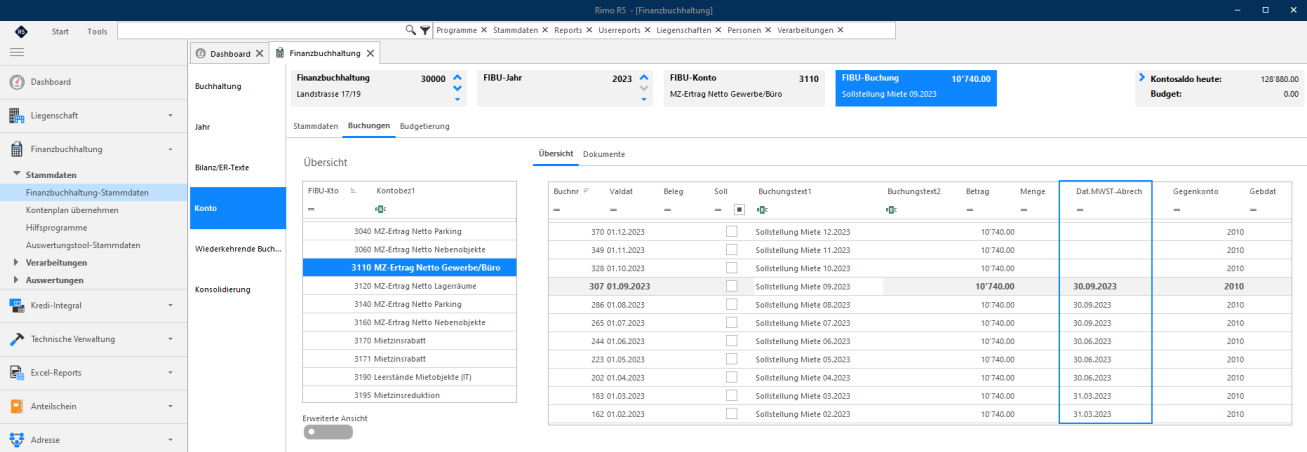Check Soll box for Sollstellung Miete 10.2023
The height and width of the screenshot is (452, 1307).
pyautogui.click(x=732, y=267)
